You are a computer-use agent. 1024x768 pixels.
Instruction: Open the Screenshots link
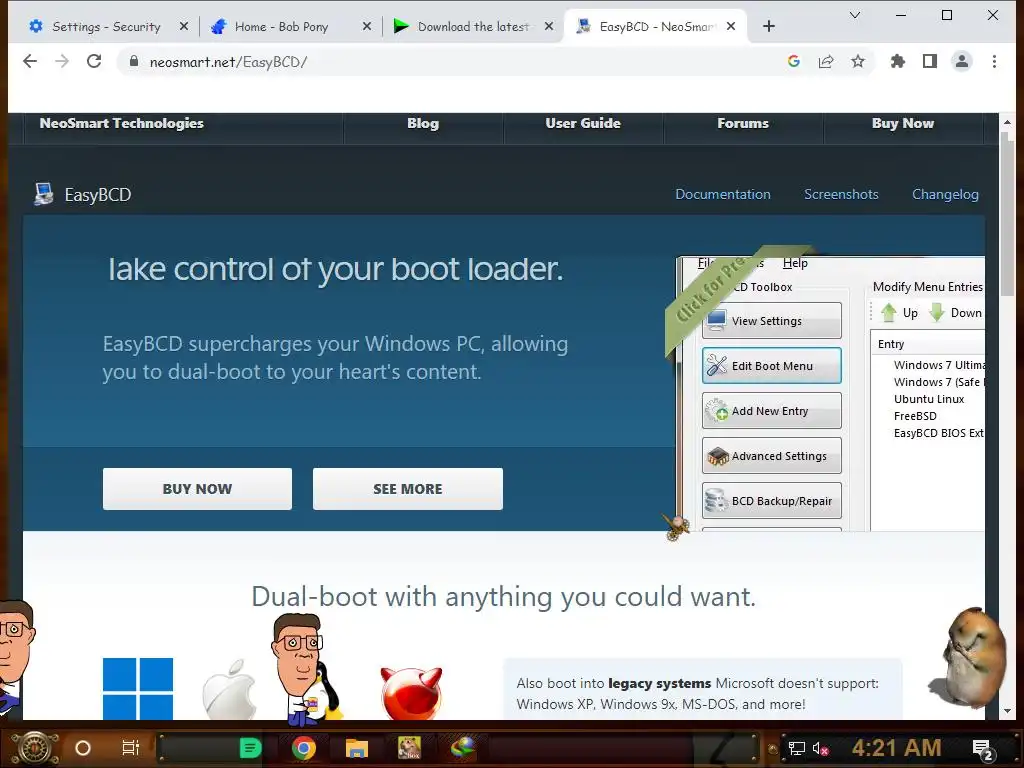(841, 195)
